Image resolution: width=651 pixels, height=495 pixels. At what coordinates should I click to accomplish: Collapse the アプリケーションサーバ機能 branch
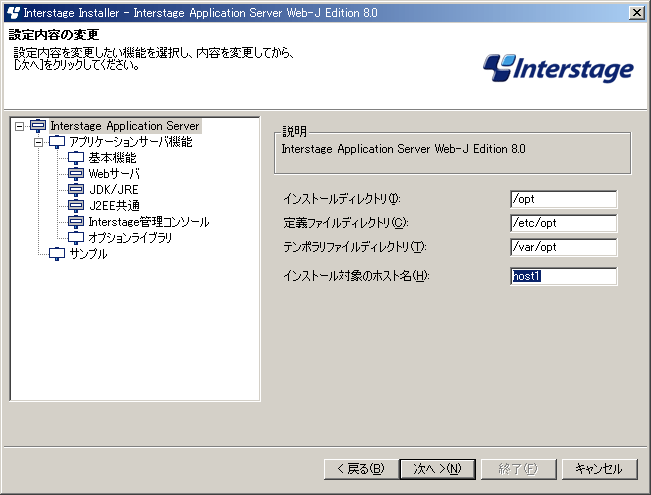(38, 142)
